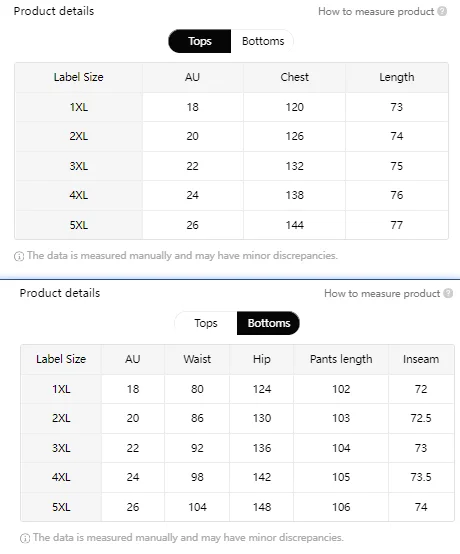Viewport: 460px width, 554px height.
Task: Click the help icon beside lower 'How to measure product'
Action: pos(448,293)
